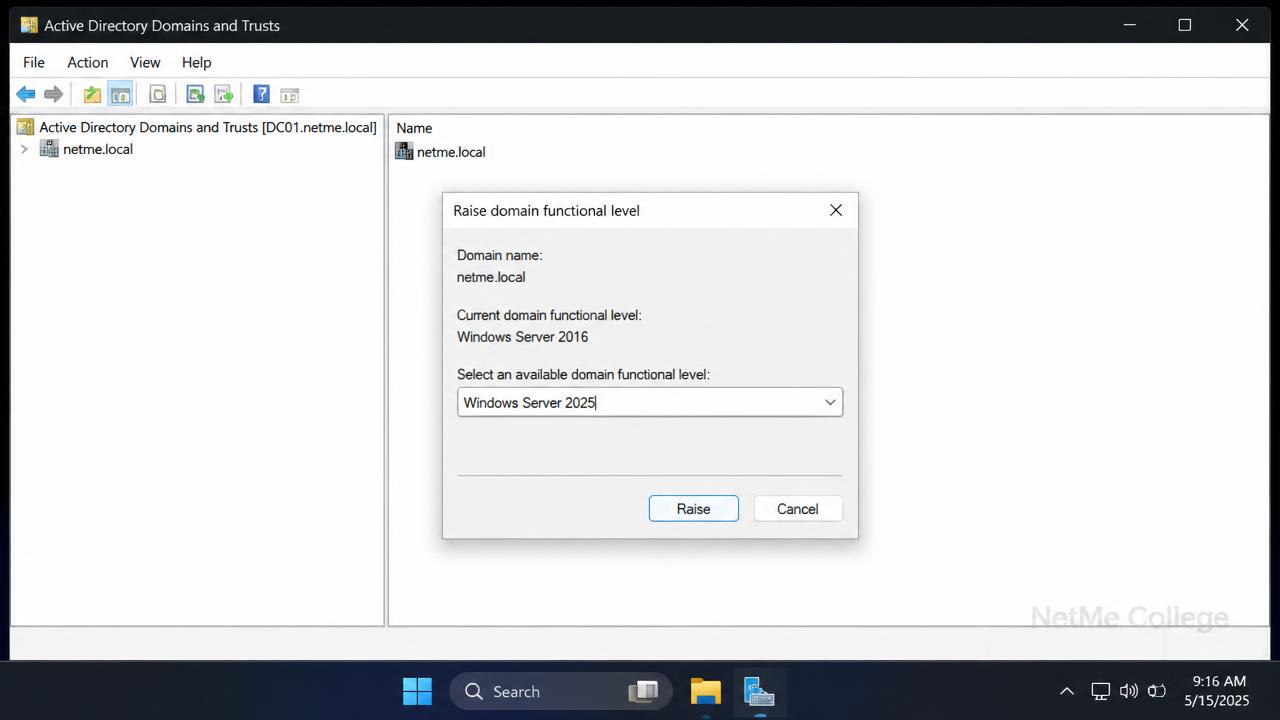The image size is (1280, 720).
Task: Click the Up One Level folder icon
Action: point(92,94)
